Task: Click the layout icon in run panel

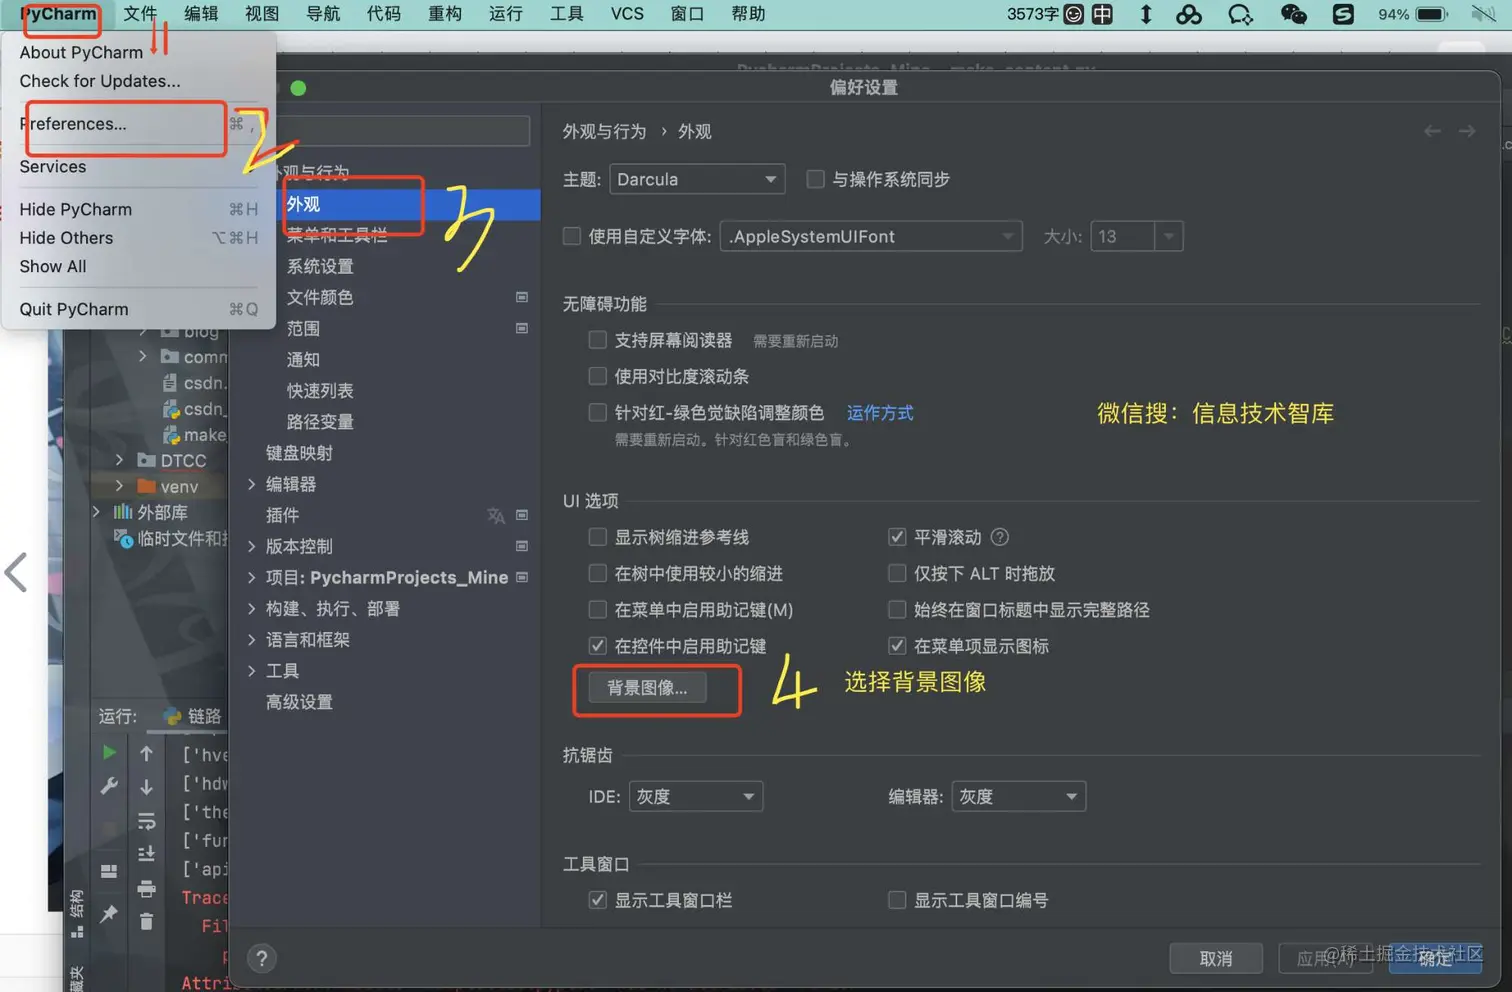Action: 109,871
